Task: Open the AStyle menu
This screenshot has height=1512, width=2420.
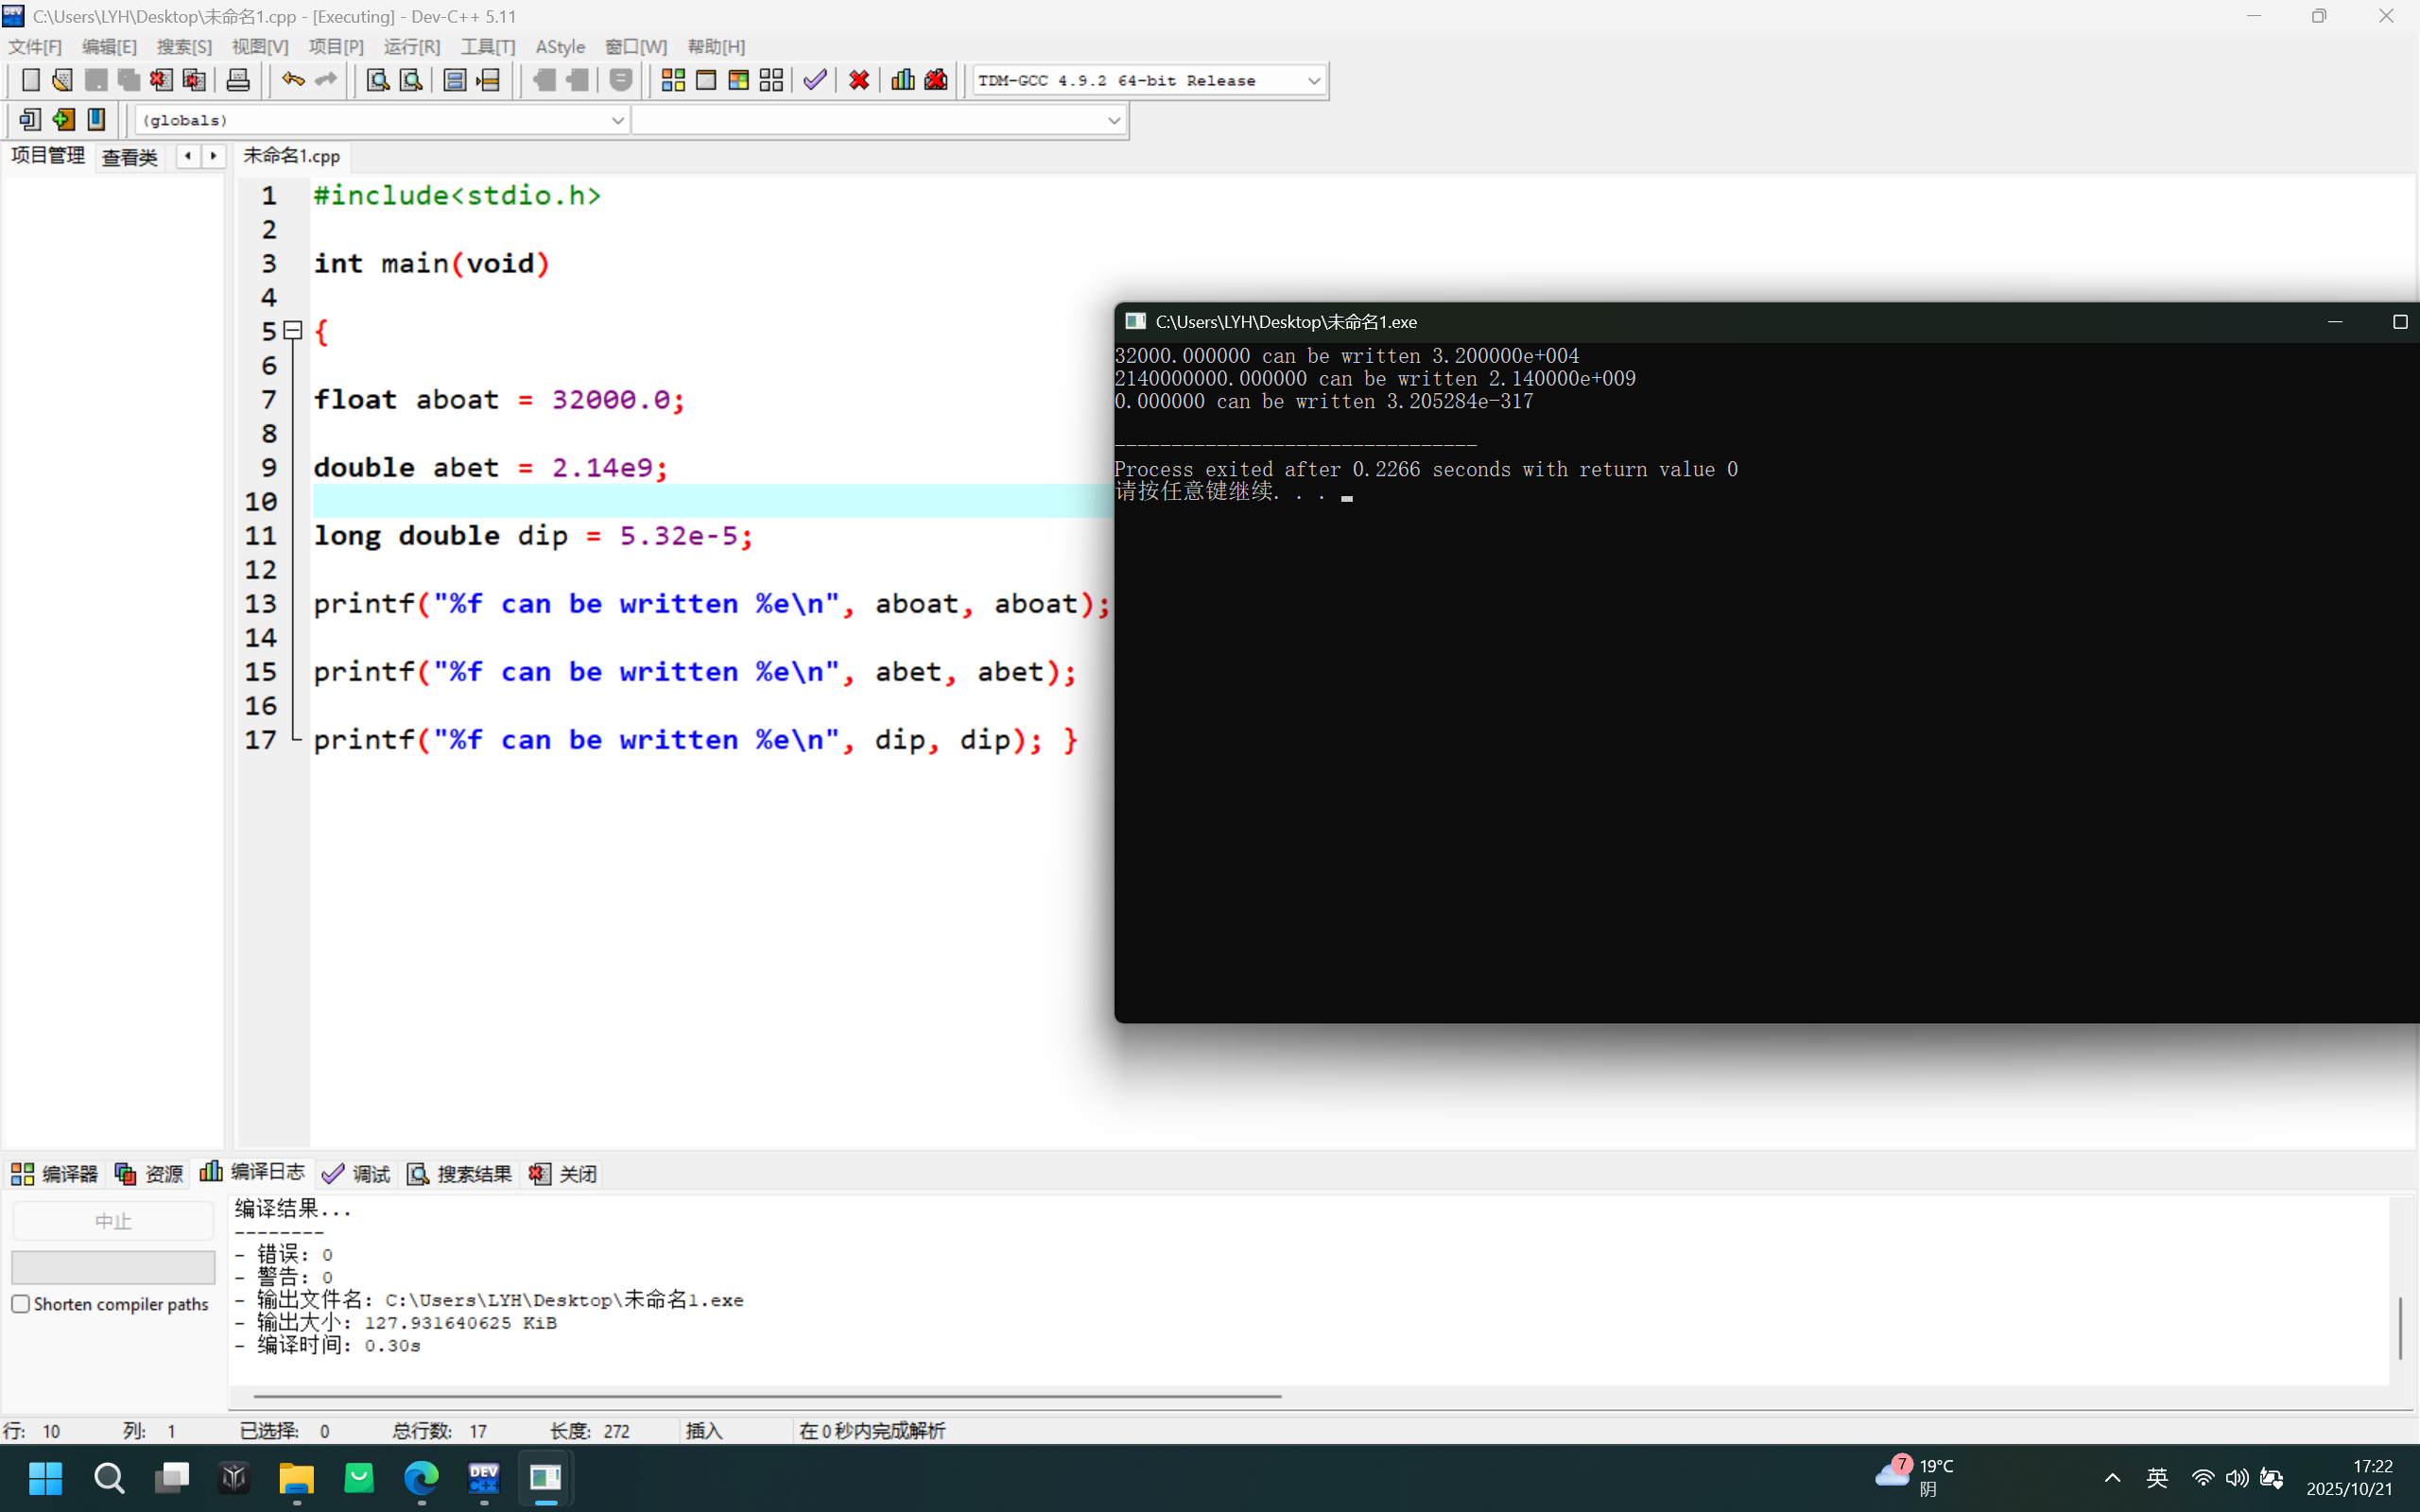Action: pyautogui.click(x=560, y=47)
